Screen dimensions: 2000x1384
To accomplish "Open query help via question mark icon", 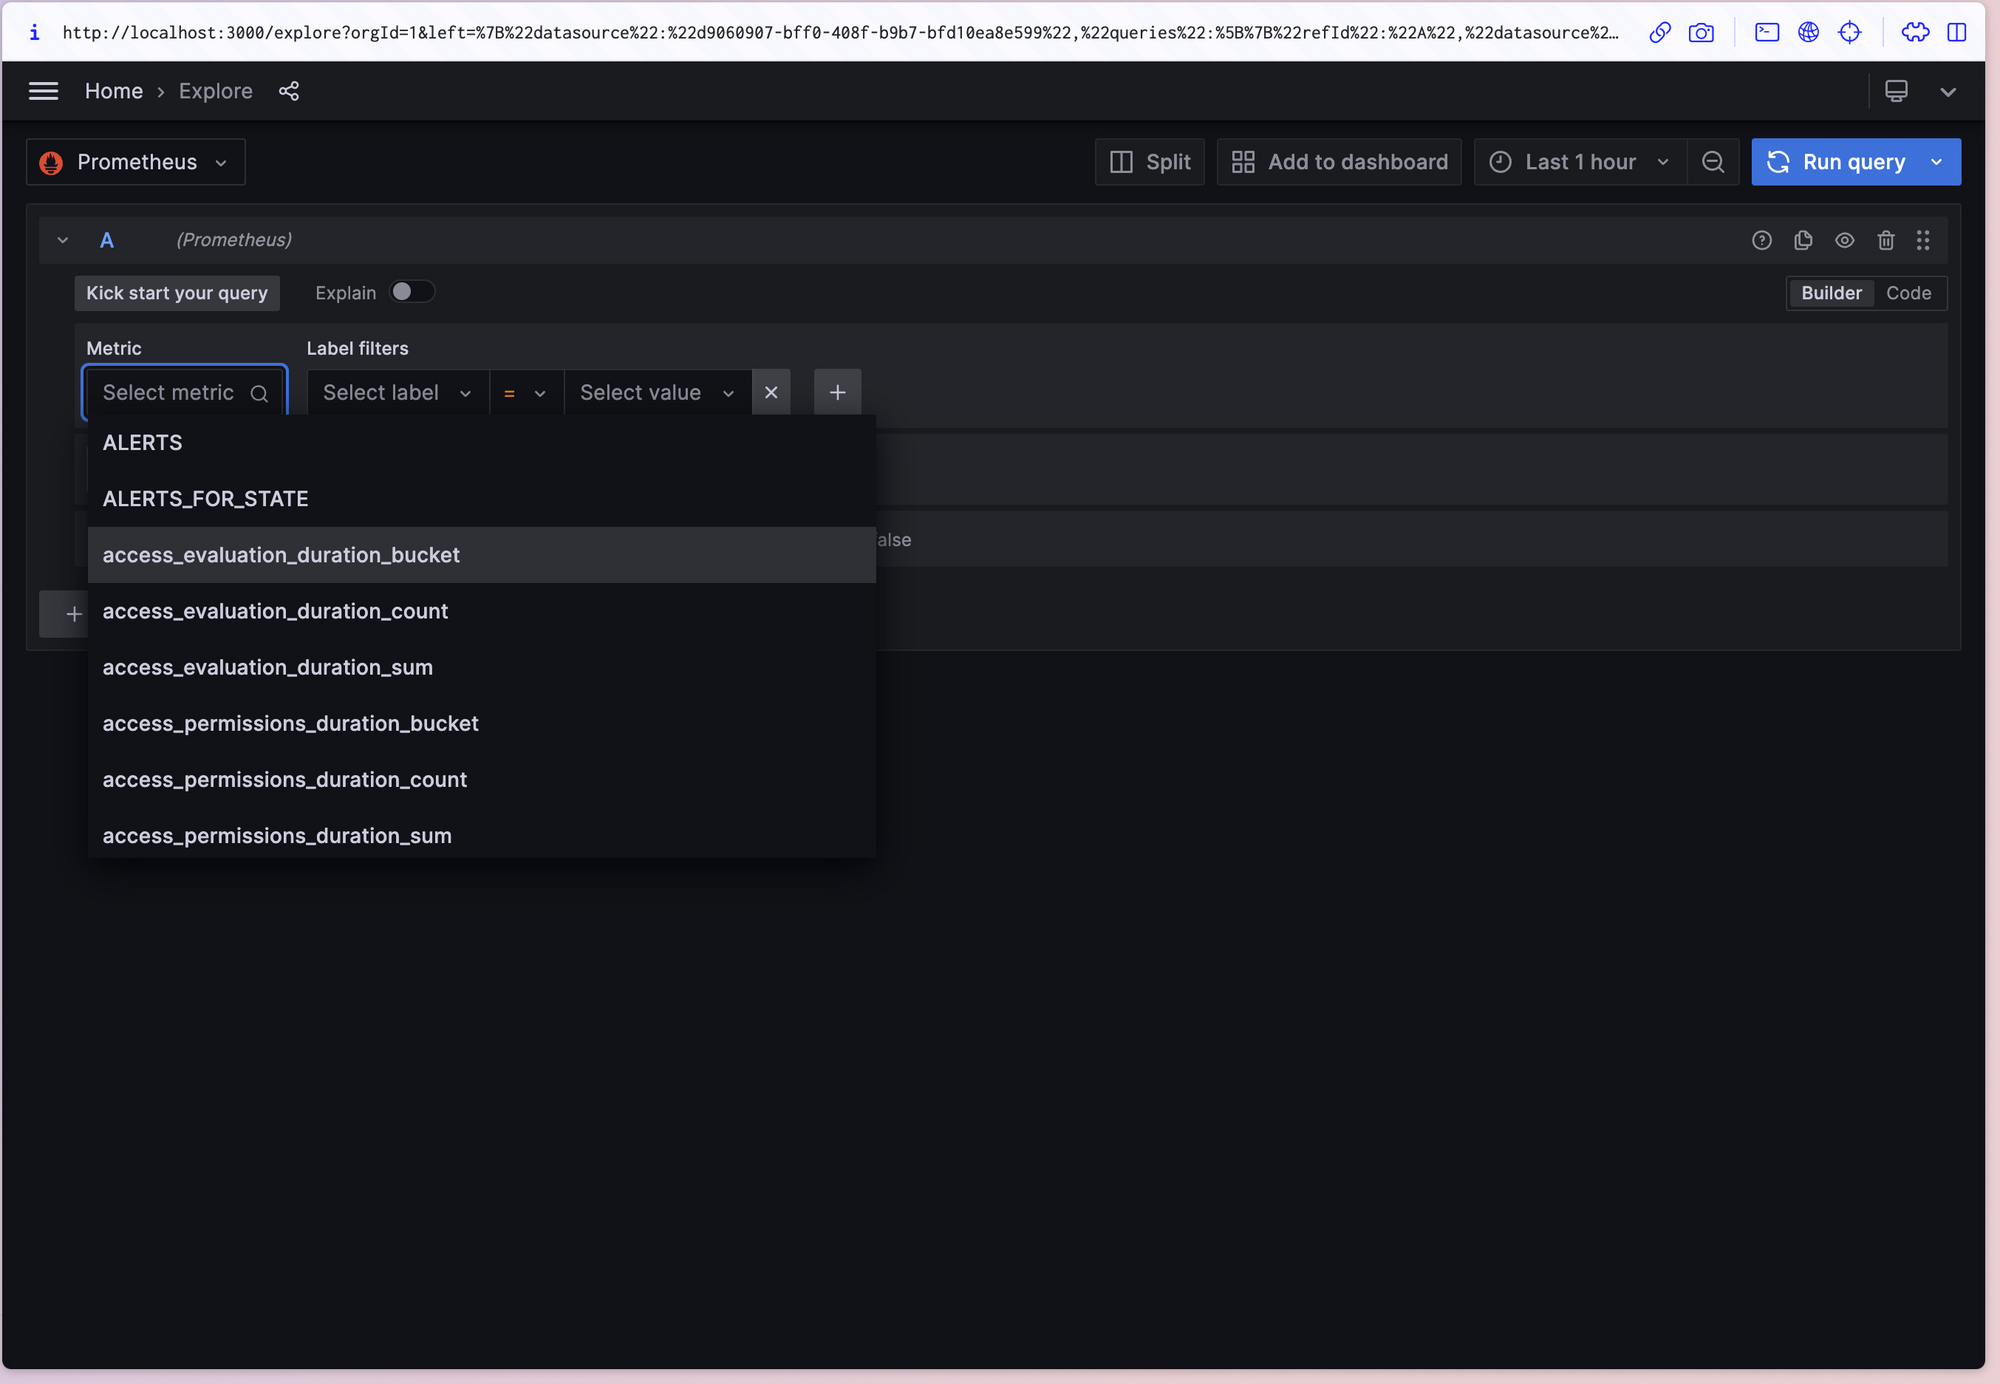I will (x=1762, y=240).
